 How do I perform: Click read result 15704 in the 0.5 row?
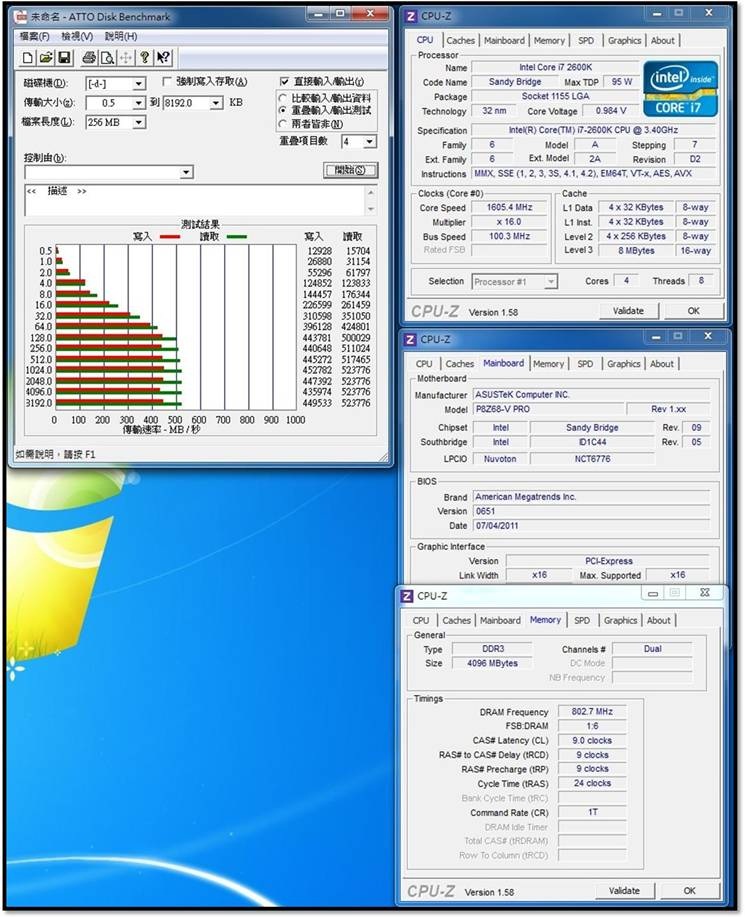point(358,251)
